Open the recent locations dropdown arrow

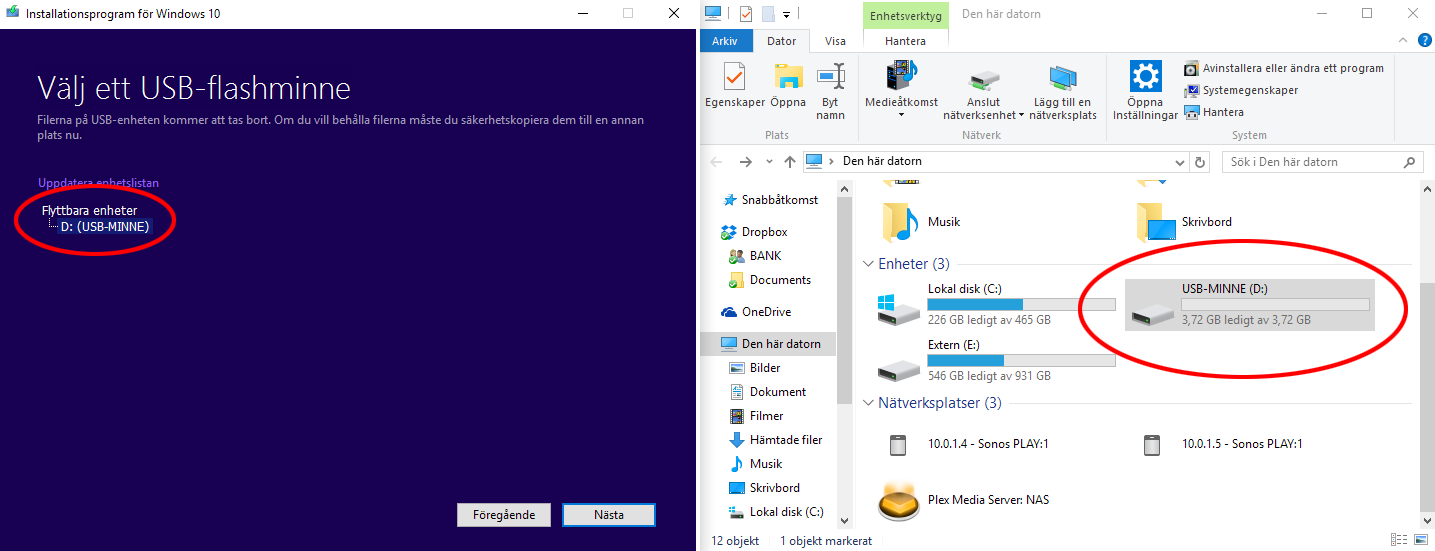pos(768,161)
